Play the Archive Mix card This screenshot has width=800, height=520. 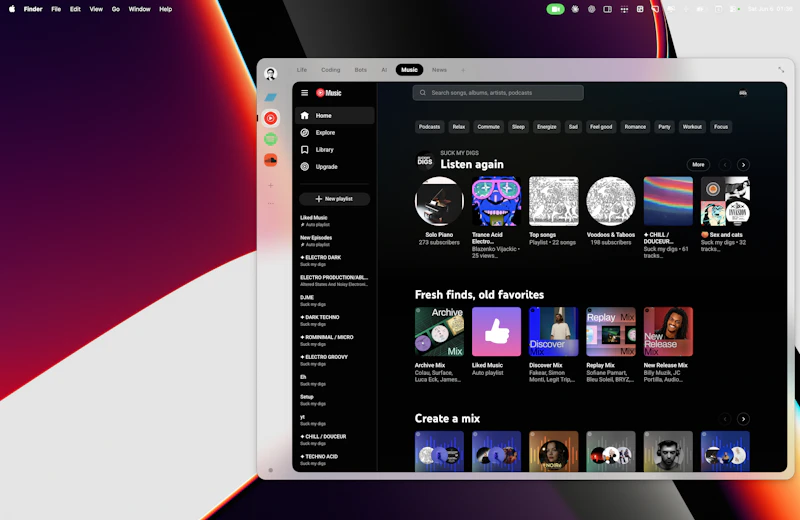click(x=439, y=331)
